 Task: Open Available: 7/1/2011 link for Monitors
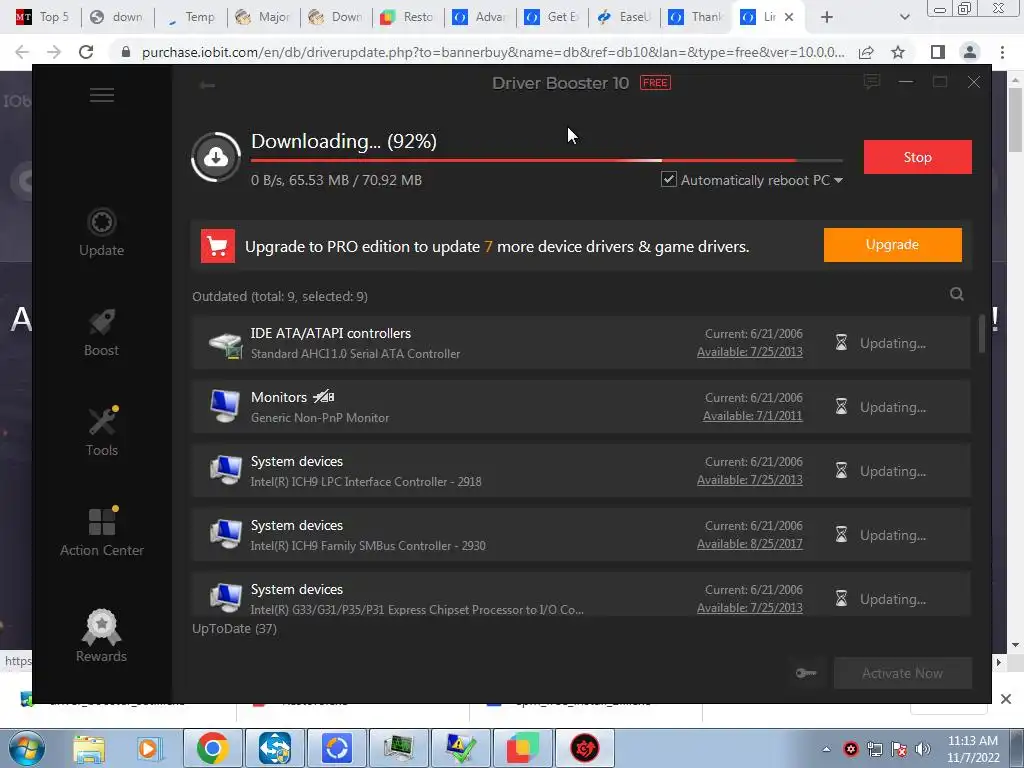(752, 415)
